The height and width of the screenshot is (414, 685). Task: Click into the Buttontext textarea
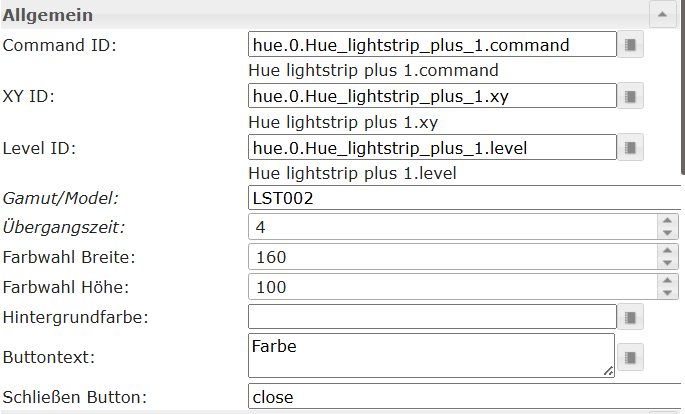tap(431, 356)
